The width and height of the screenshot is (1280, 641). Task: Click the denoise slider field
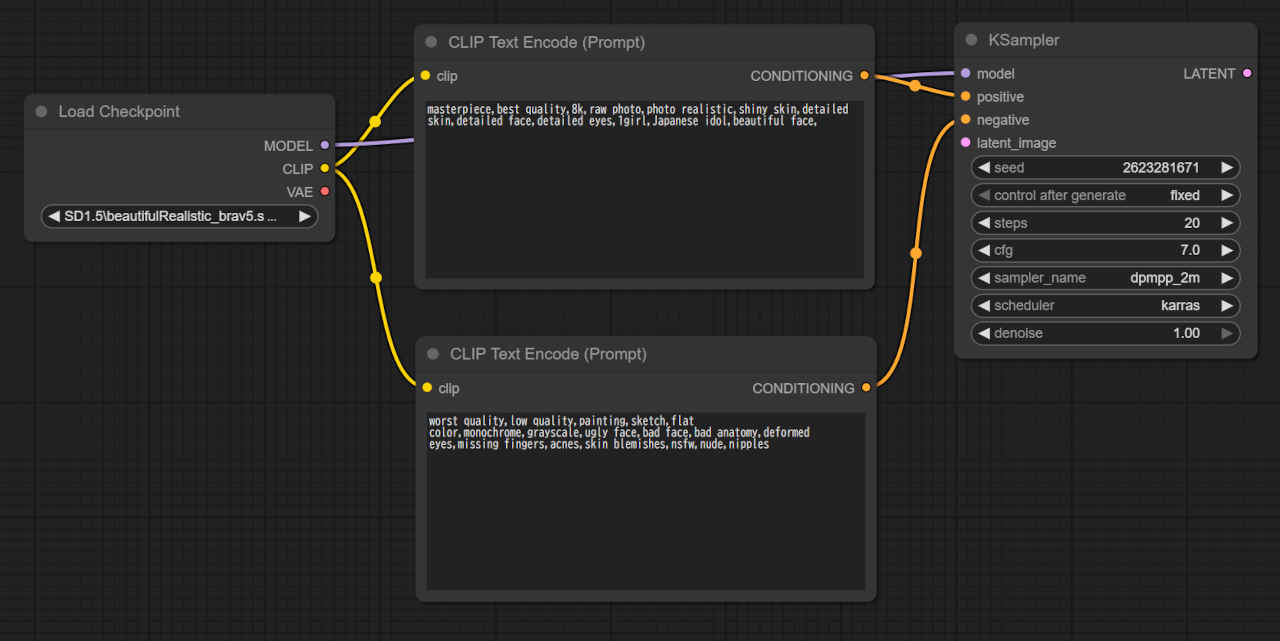pyautogui.click(x=1105, y=333)
